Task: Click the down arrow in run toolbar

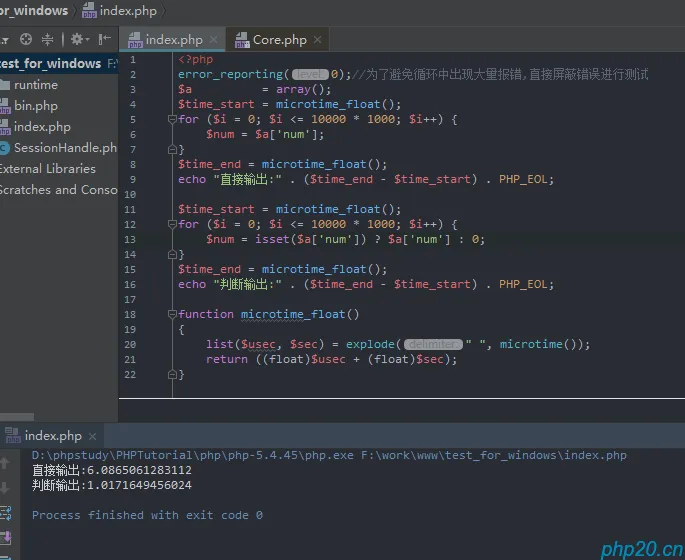Action: click(5, 487)
